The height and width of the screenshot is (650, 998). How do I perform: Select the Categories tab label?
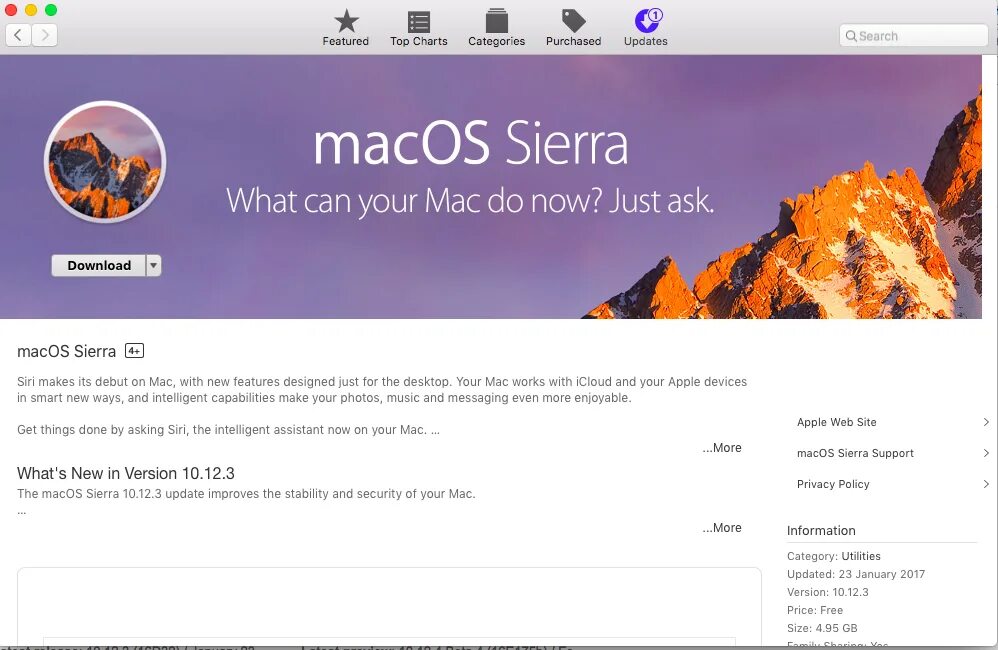tap(496, 41)
